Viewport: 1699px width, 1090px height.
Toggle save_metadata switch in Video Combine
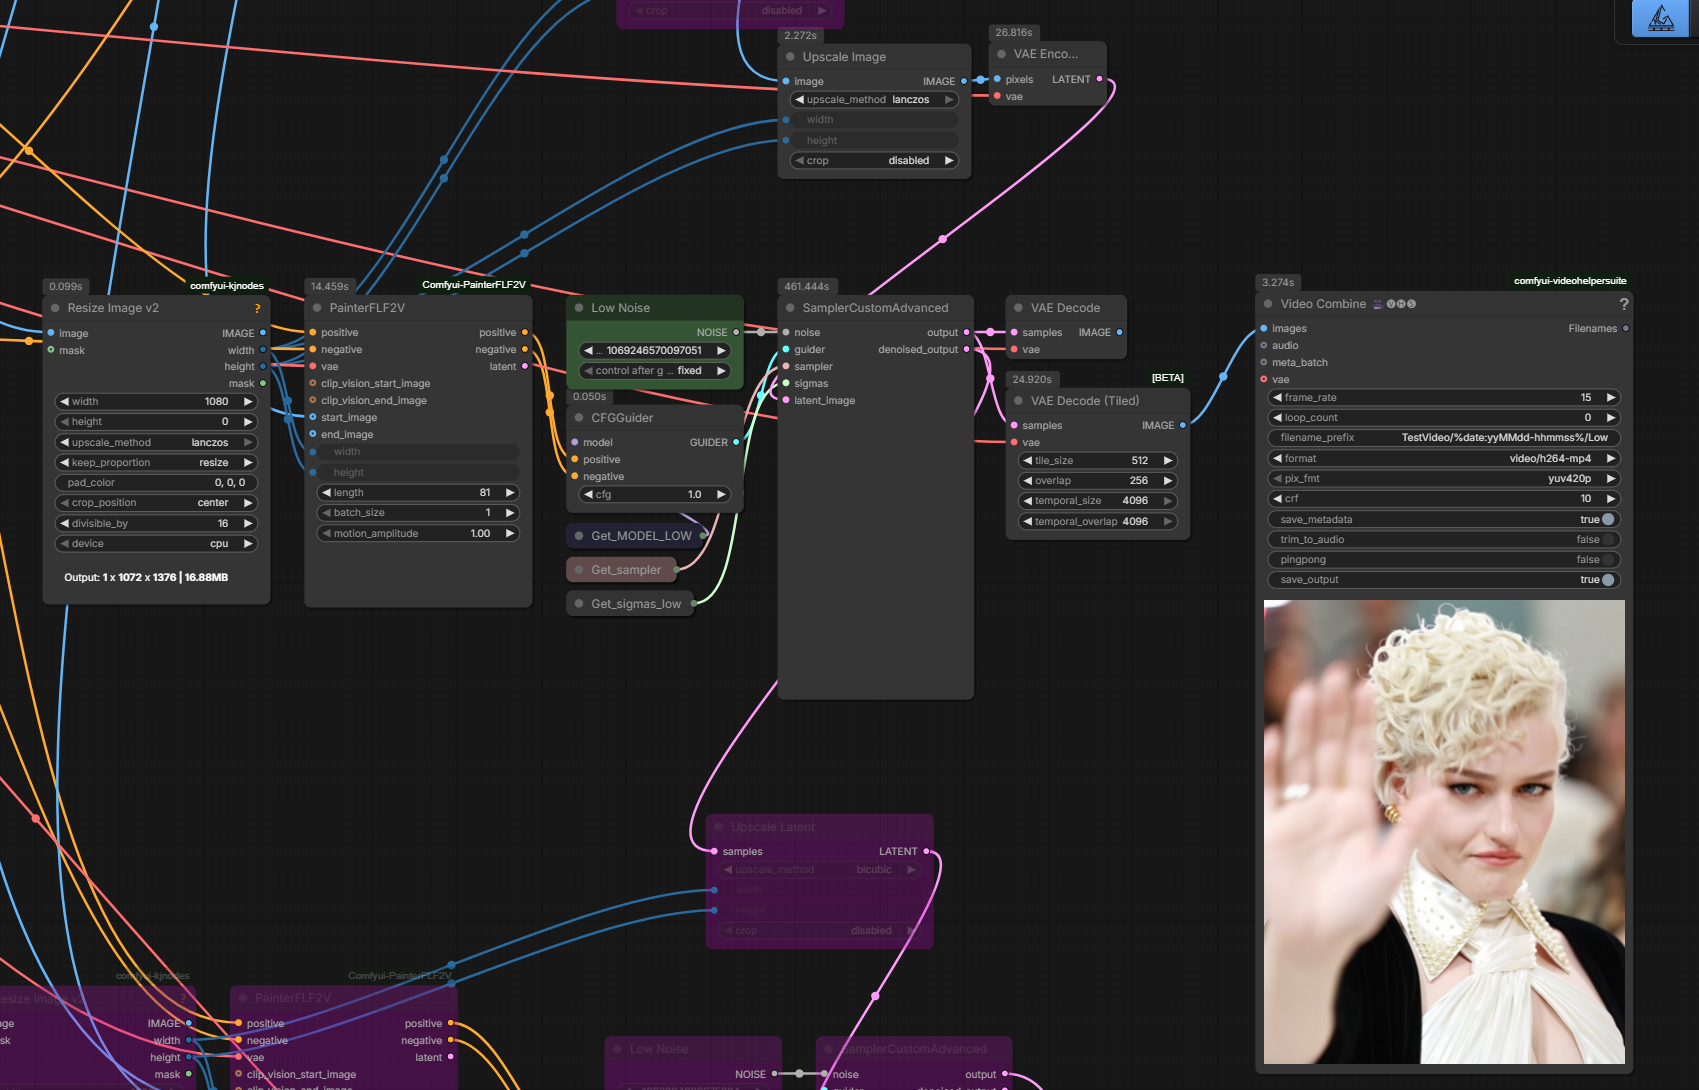[1607, 520]
